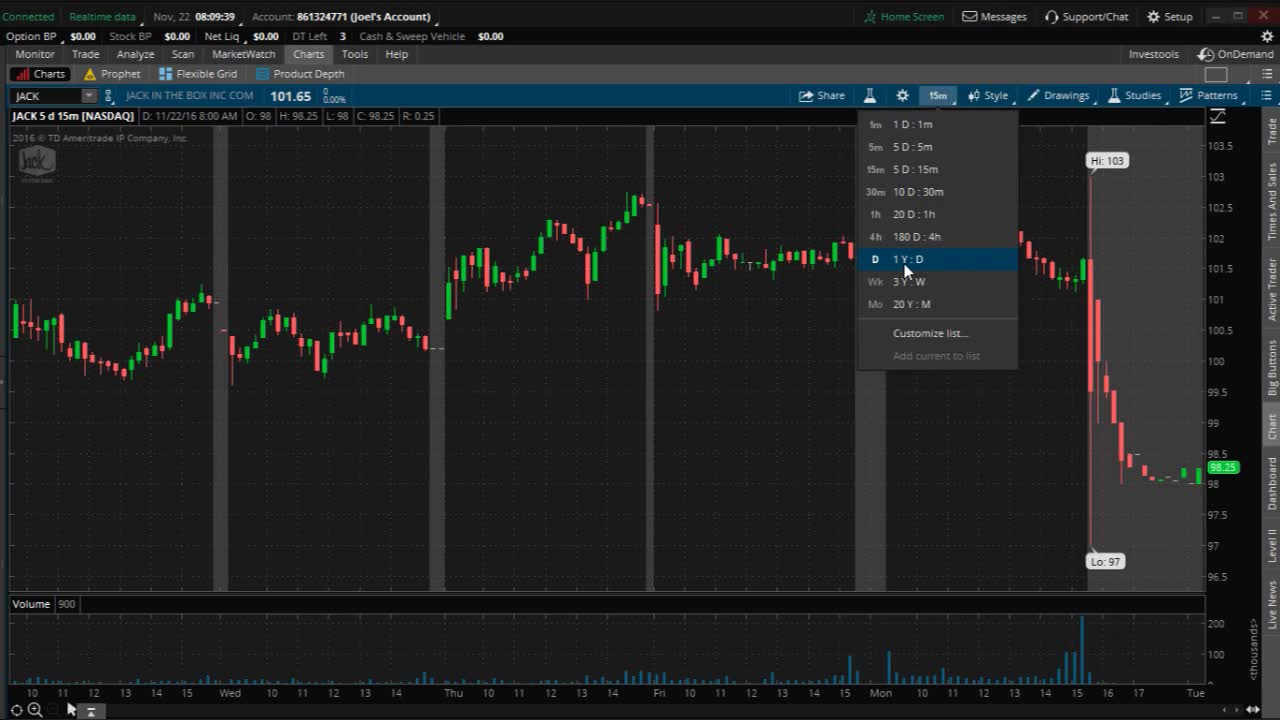Open the symbol dropdown arrow next to JACK
Image resolution: width=1280 pixels, height=720 pixels.
pos(89,96)
